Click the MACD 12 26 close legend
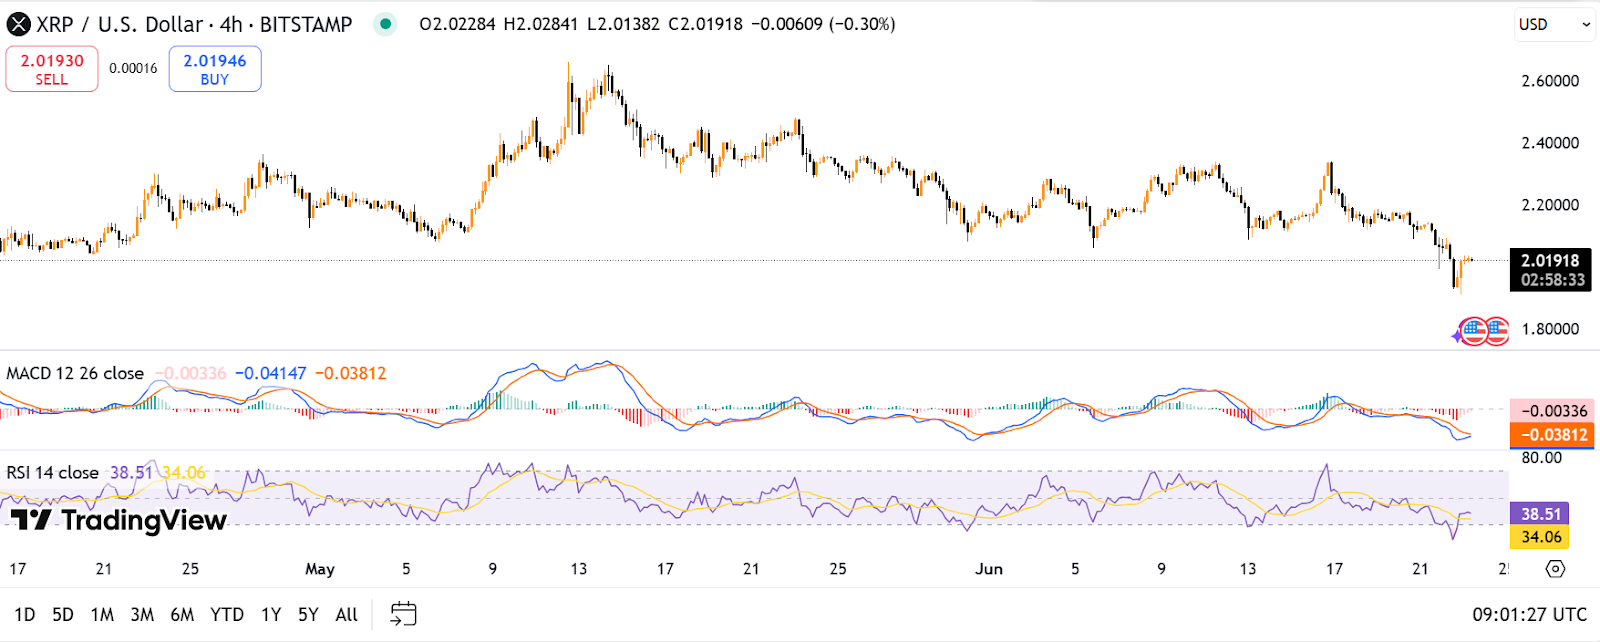 coord(75,373)
